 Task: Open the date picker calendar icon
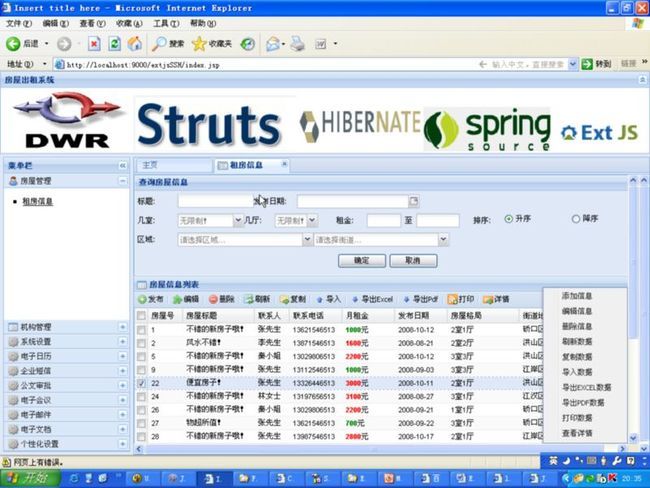413,201
